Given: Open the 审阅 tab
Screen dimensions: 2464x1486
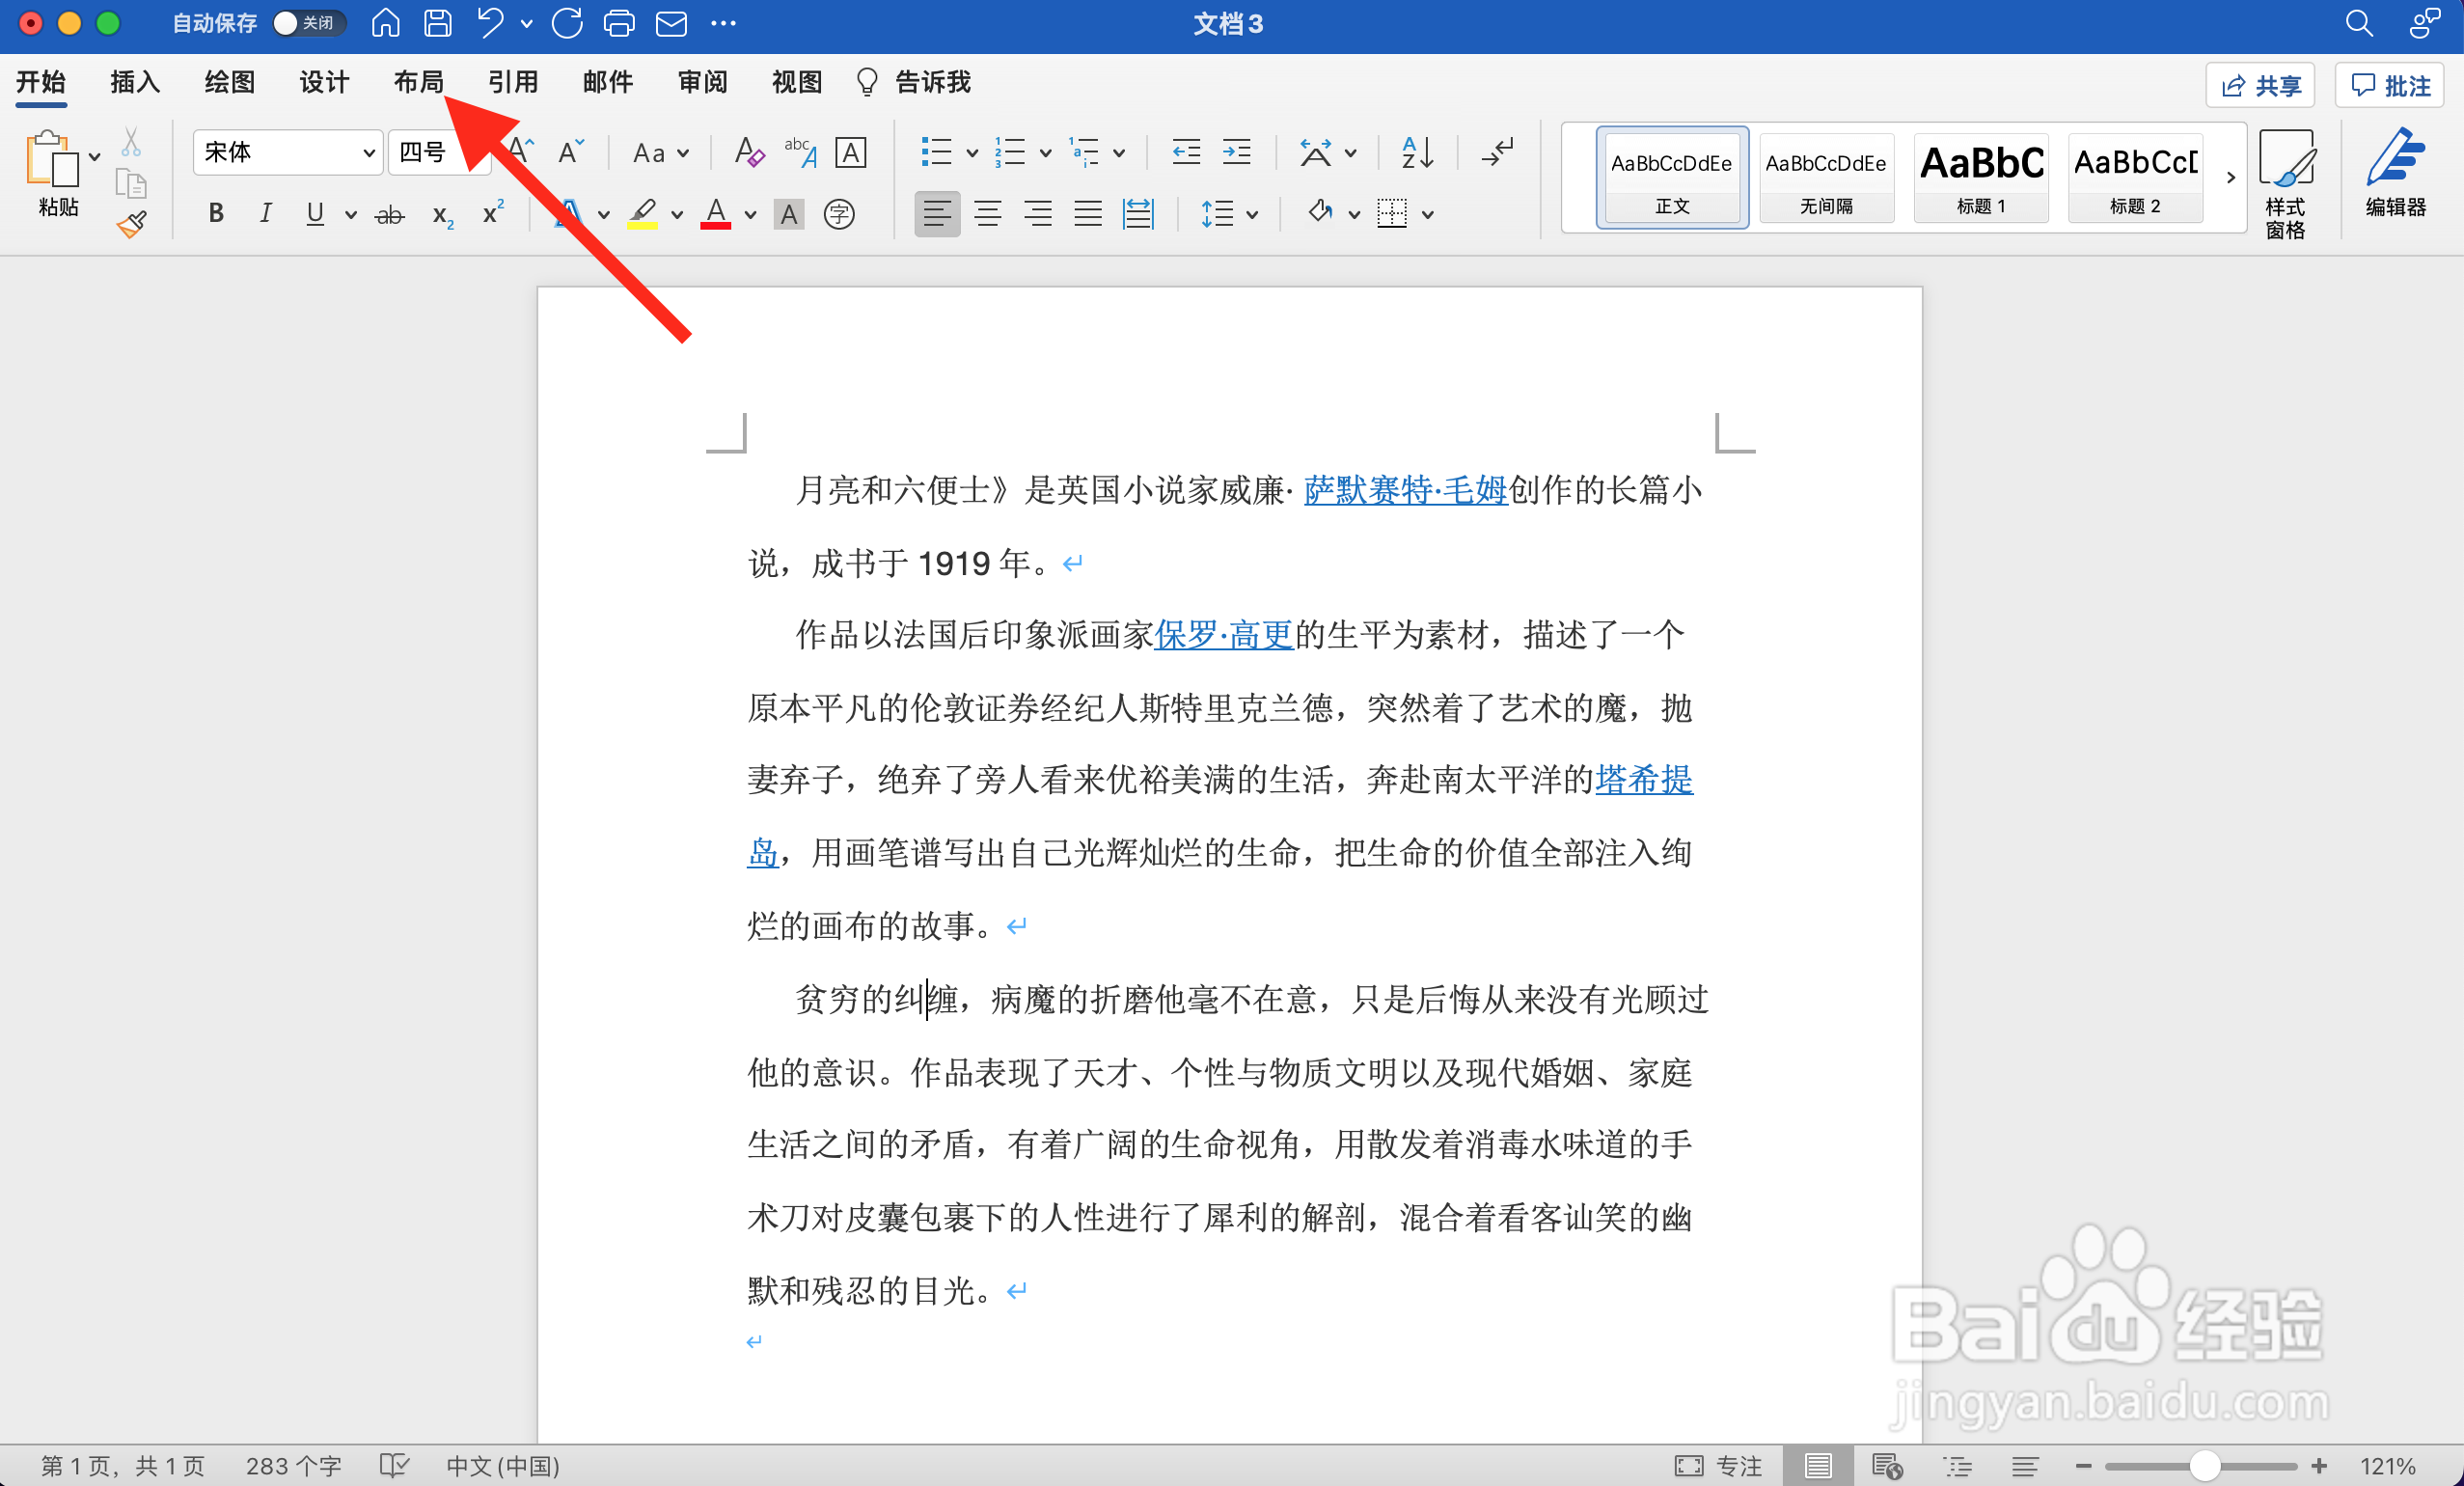Looking at the screenshot, I should 702,82.
